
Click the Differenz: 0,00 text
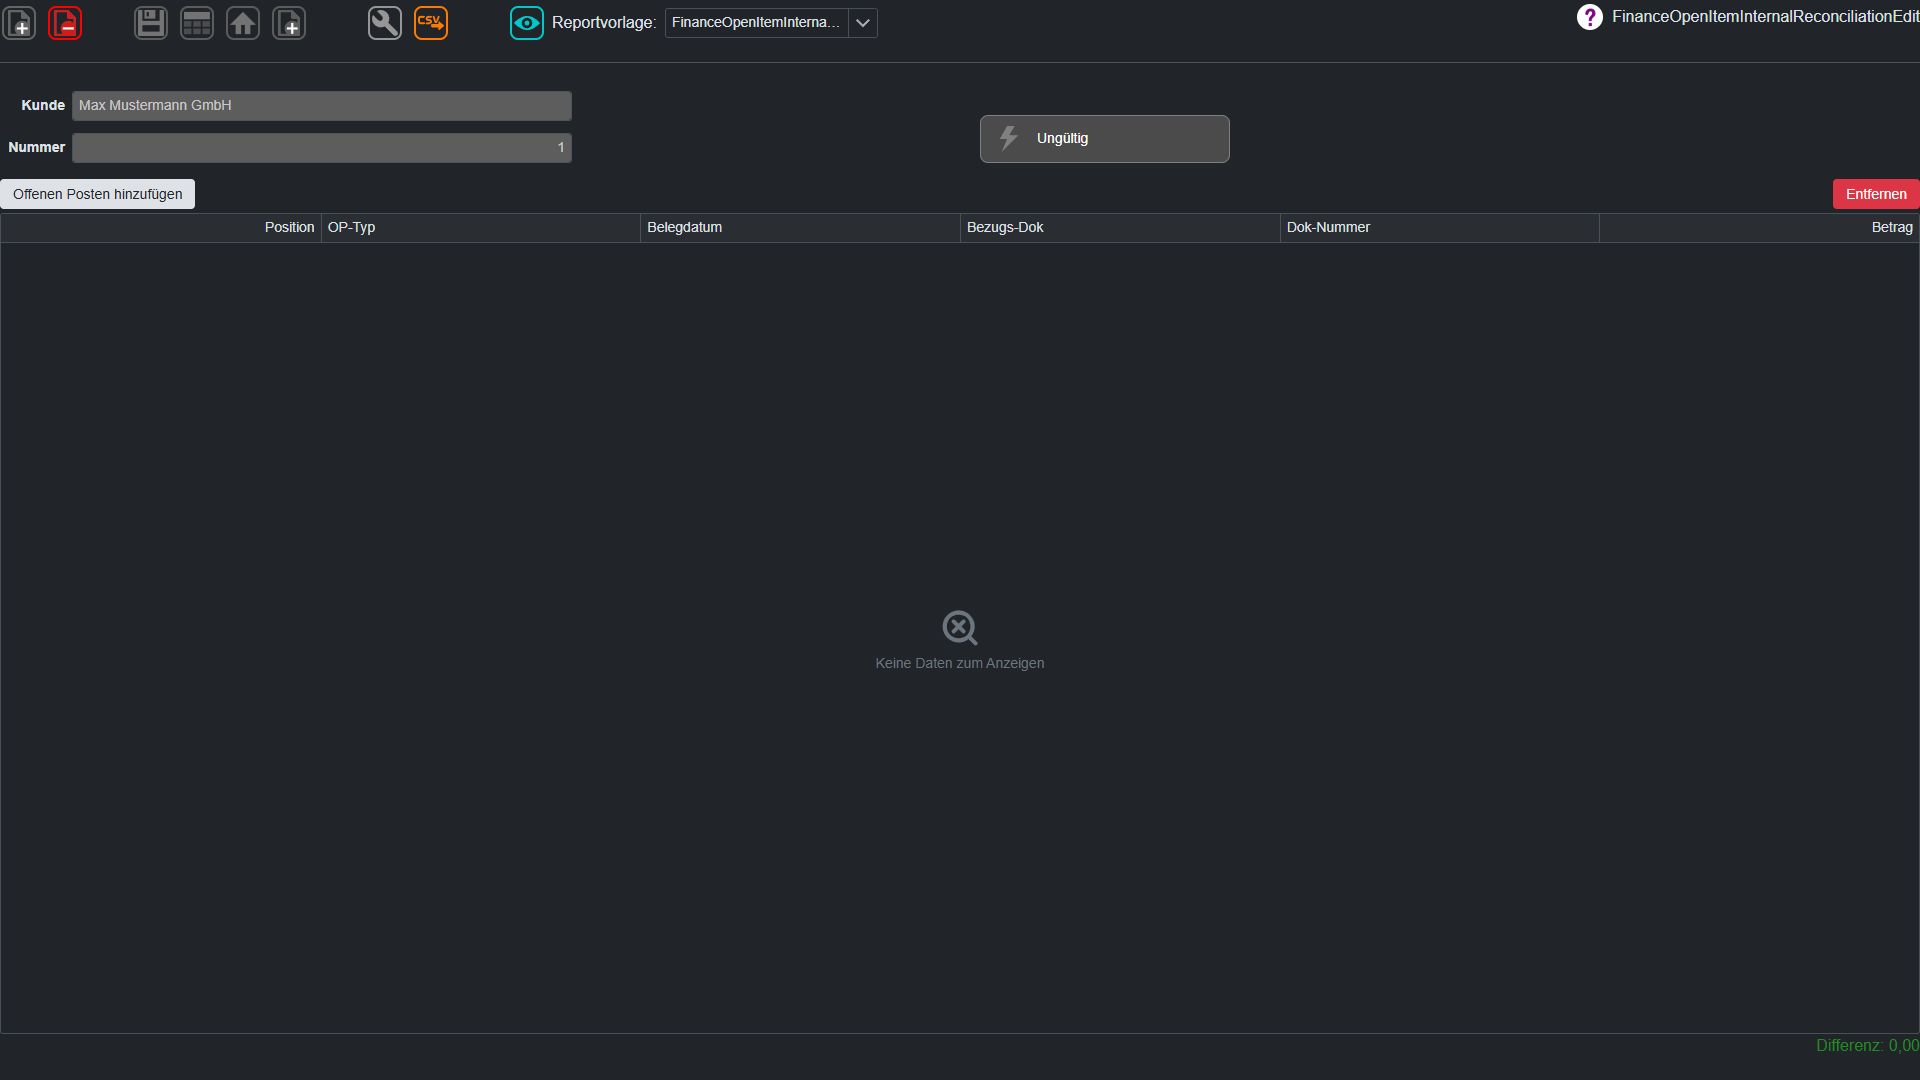[x=1867, y=1046]
